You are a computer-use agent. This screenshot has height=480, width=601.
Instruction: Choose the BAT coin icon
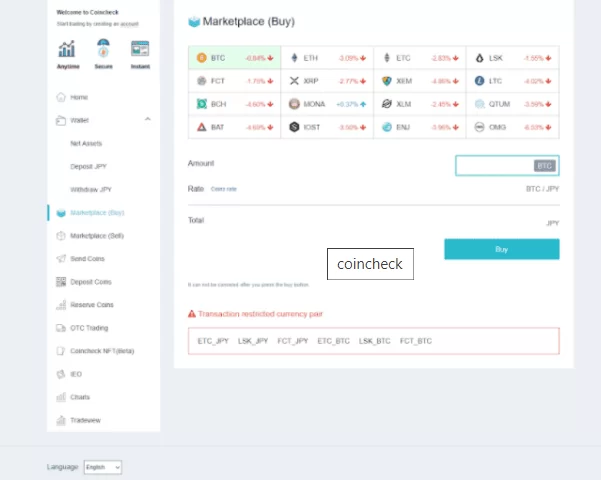click(x=202, y=127)
